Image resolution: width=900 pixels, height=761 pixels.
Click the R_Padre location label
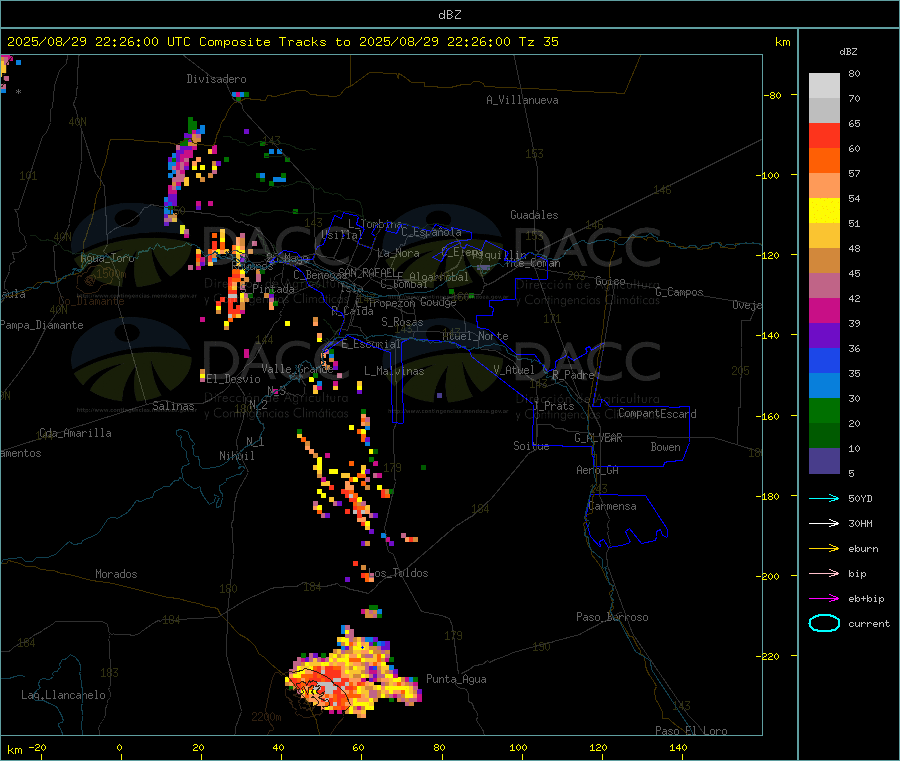573,375
